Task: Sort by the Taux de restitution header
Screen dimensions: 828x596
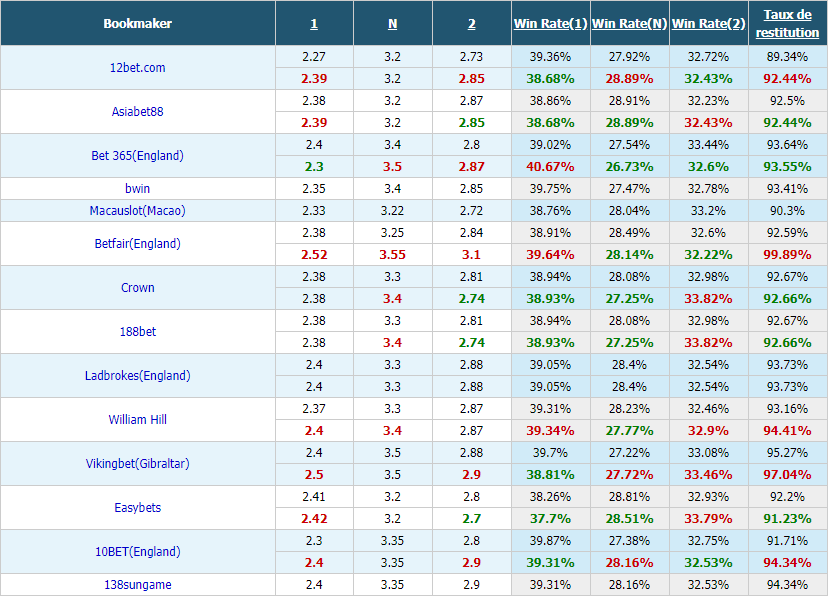Action: click(x=787, y=23)
